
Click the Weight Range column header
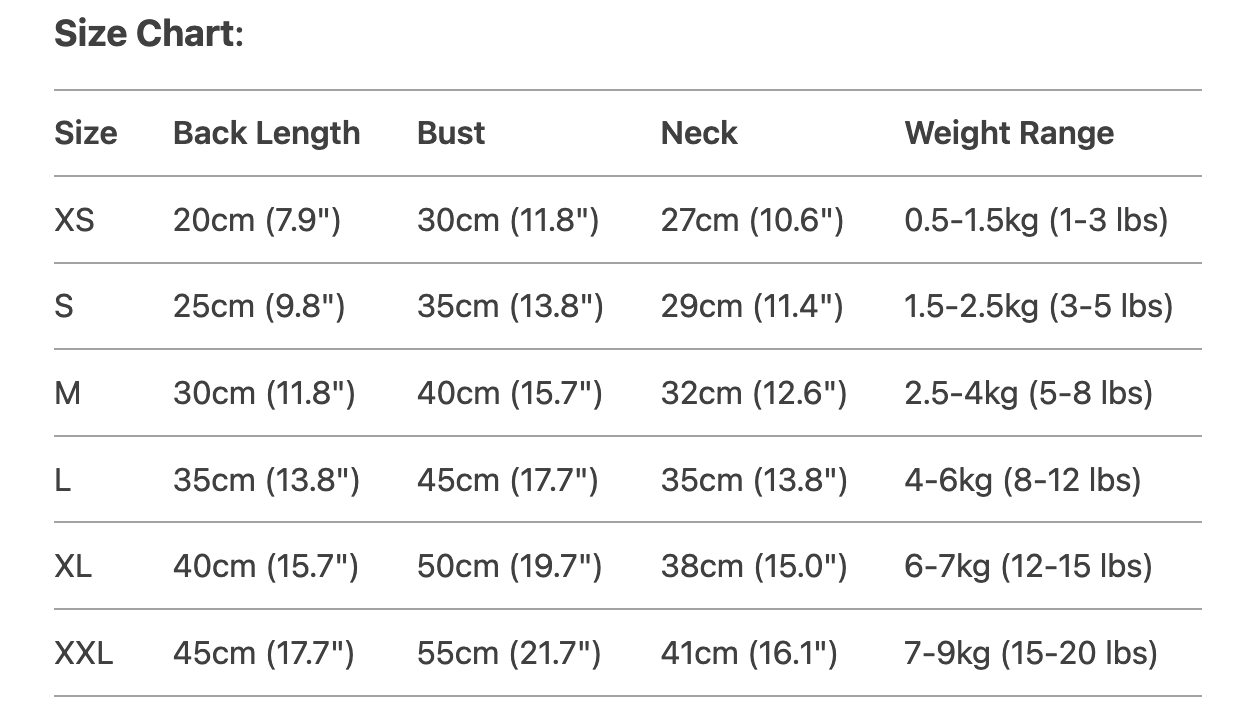(1009, 133)
